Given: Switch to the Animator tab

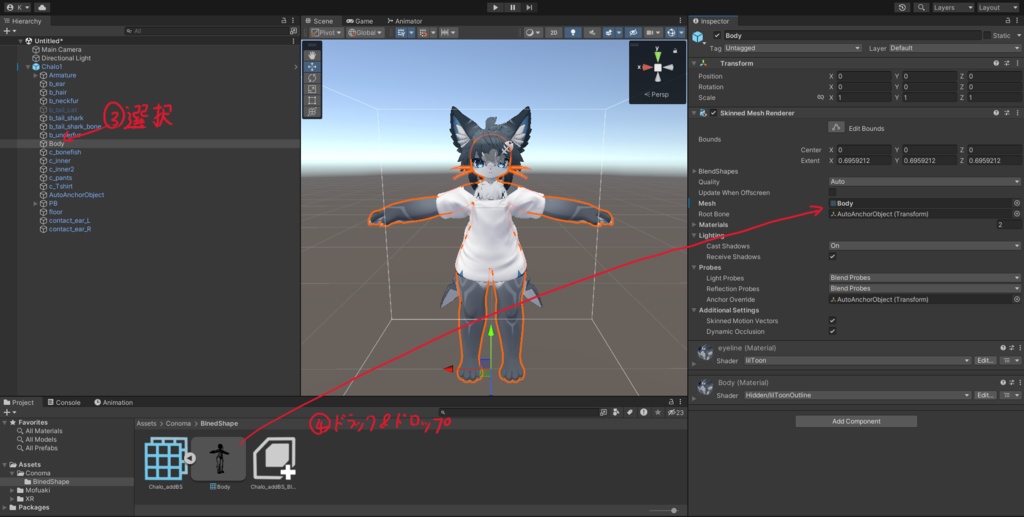Looking at the screenshot, I should 404,21.
